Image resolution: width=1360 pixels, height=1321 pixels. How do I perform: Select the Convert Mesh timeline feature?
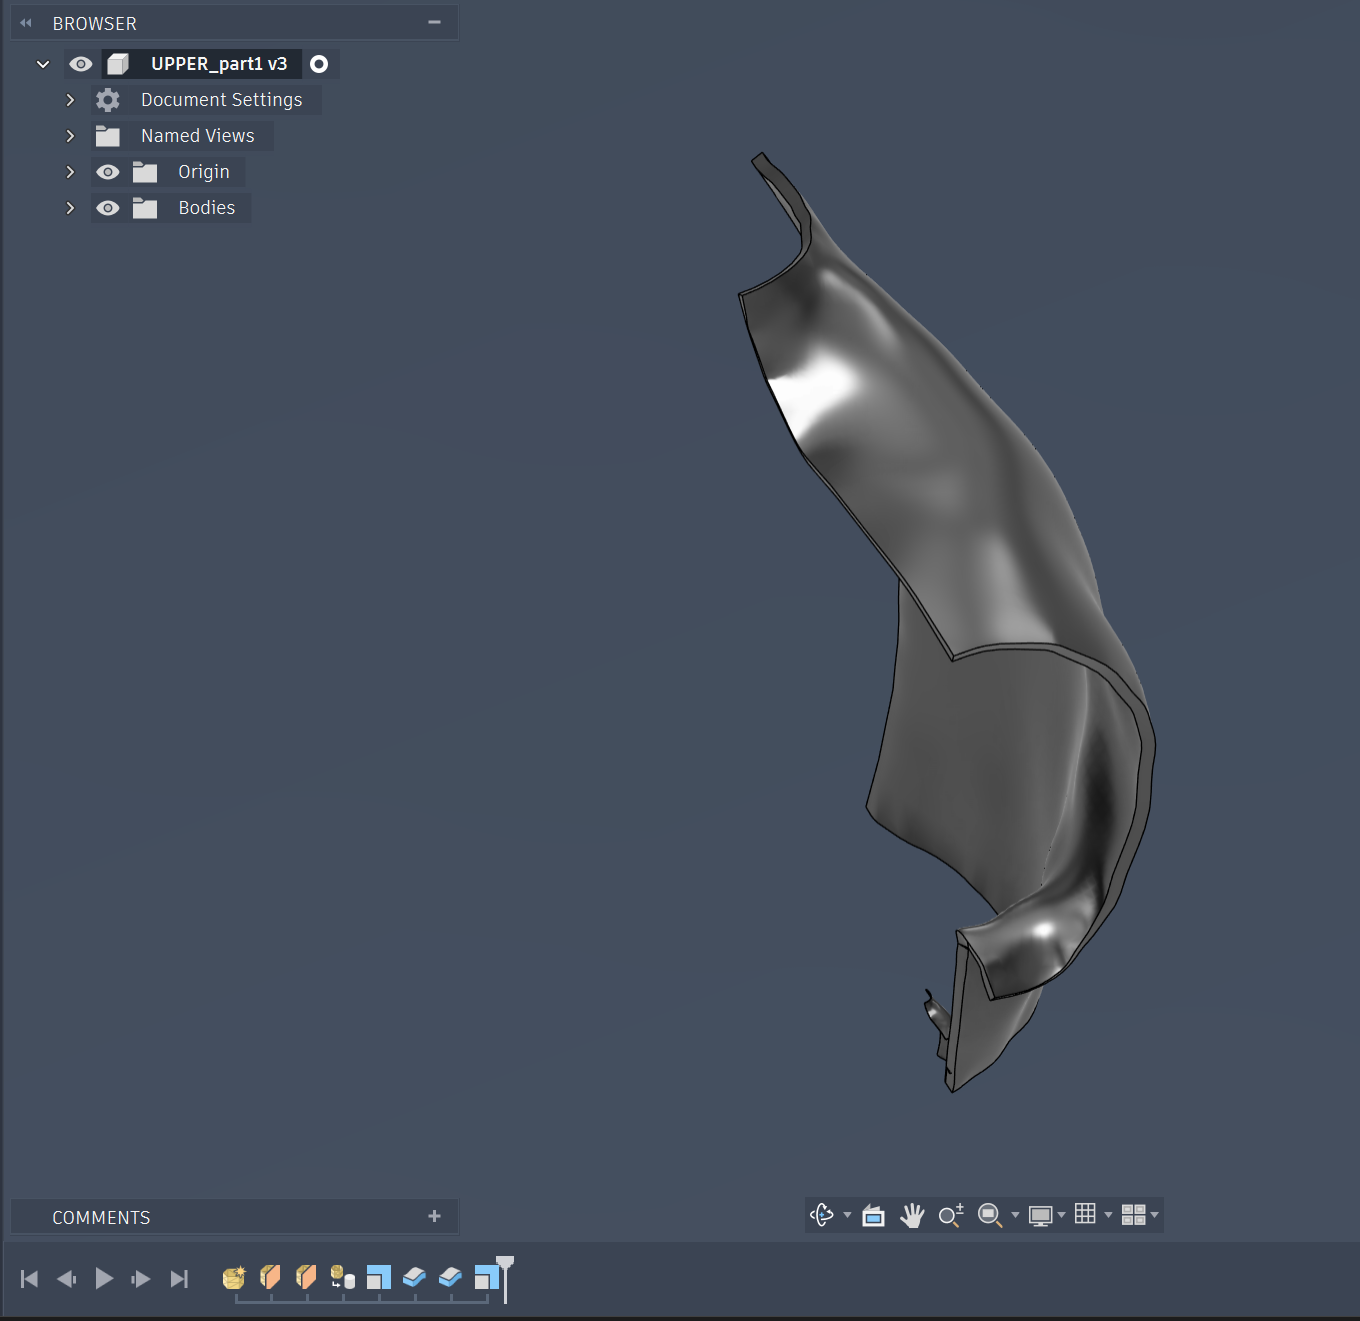click(x=343, y=1277)
